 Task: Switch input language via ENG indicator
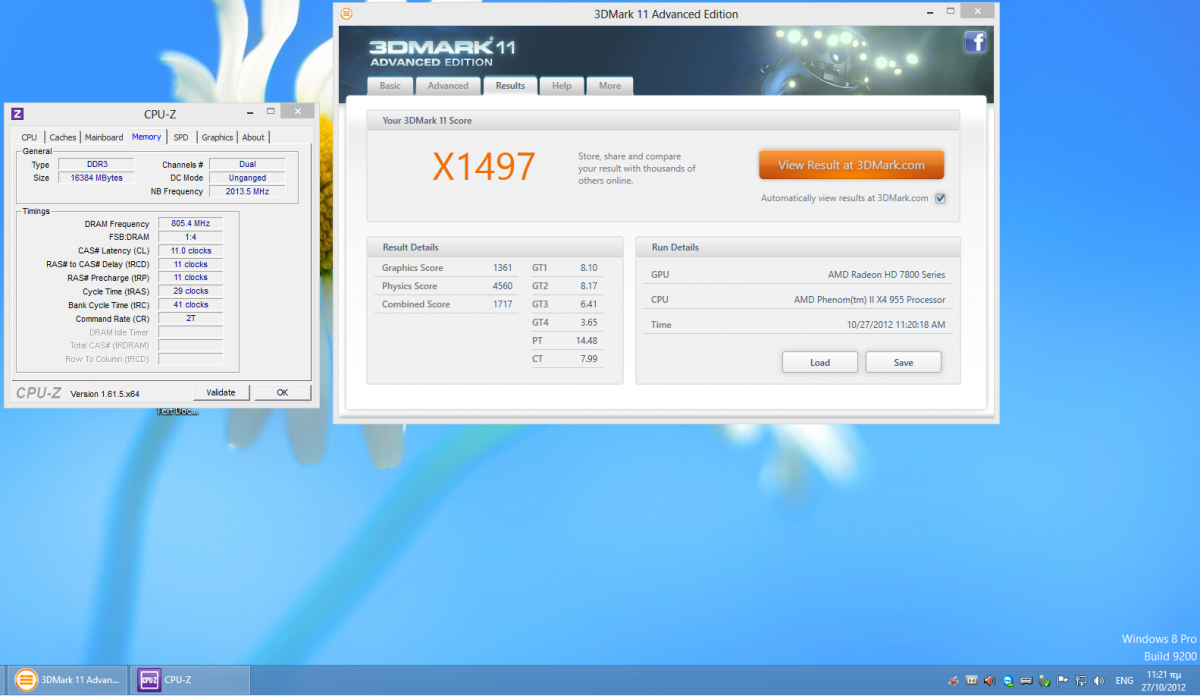1124,680
